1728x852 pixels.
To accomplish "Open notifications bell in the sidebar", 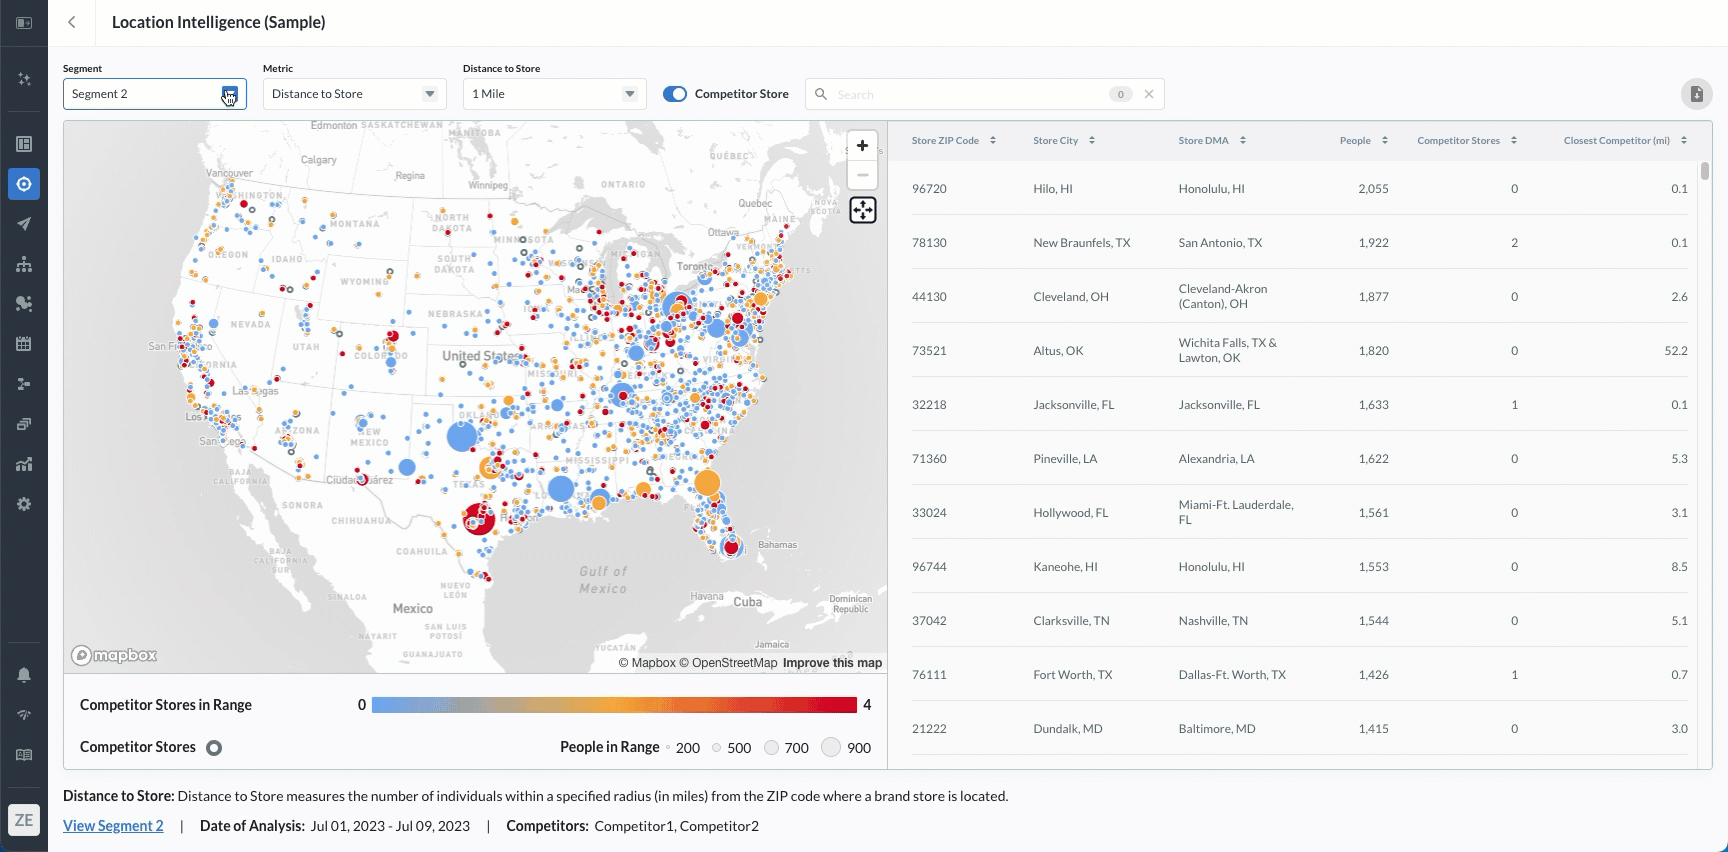I will click(x=24, y=675).
